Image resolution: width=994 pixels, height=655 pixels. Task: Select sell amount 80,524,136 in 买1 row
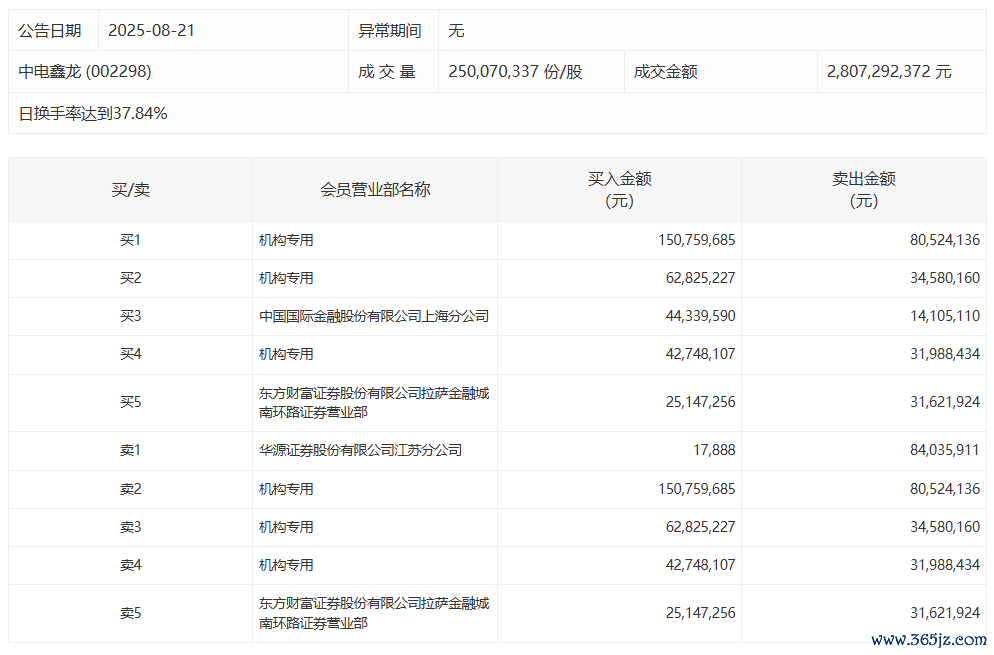tap(945, 240)
